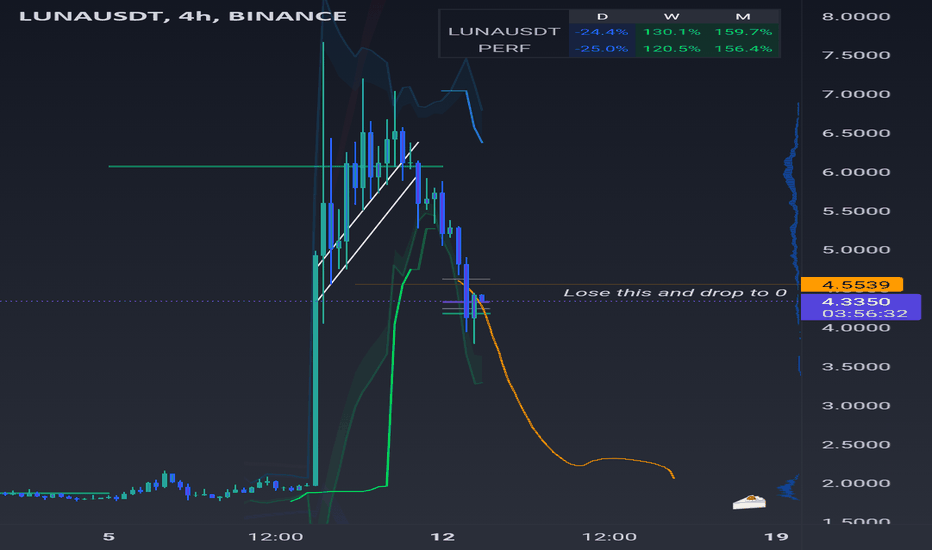The height and width of the screenshot is (550, 932).
Task: Click the 156.4% PERF monthly cell
Action: [x=743, y=48]
